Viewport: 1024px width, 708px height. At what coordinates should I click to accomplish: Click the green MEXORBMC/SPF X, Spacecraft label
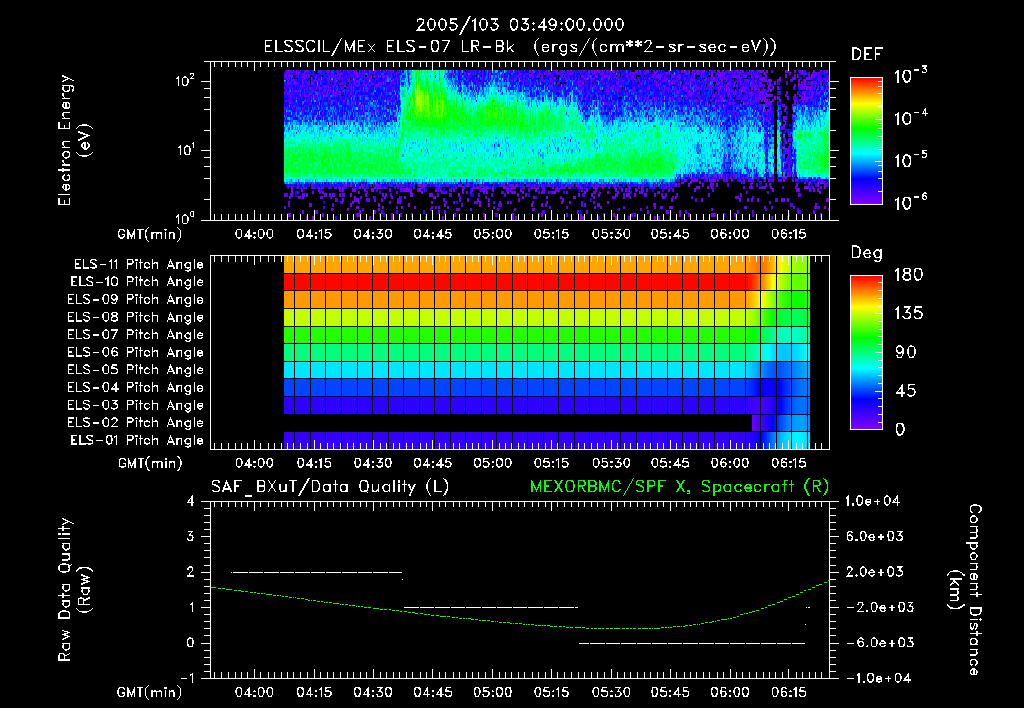(679, 487)
